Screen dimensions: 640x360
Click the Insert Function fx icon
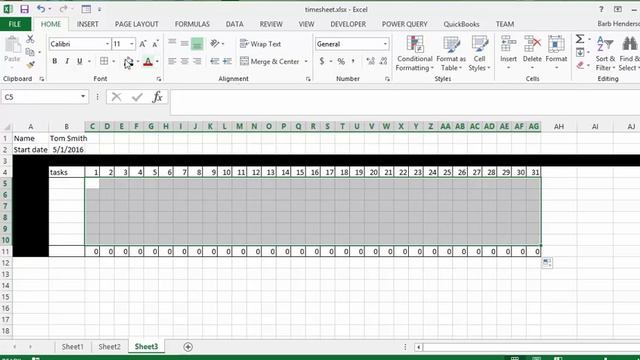(158, 97)
